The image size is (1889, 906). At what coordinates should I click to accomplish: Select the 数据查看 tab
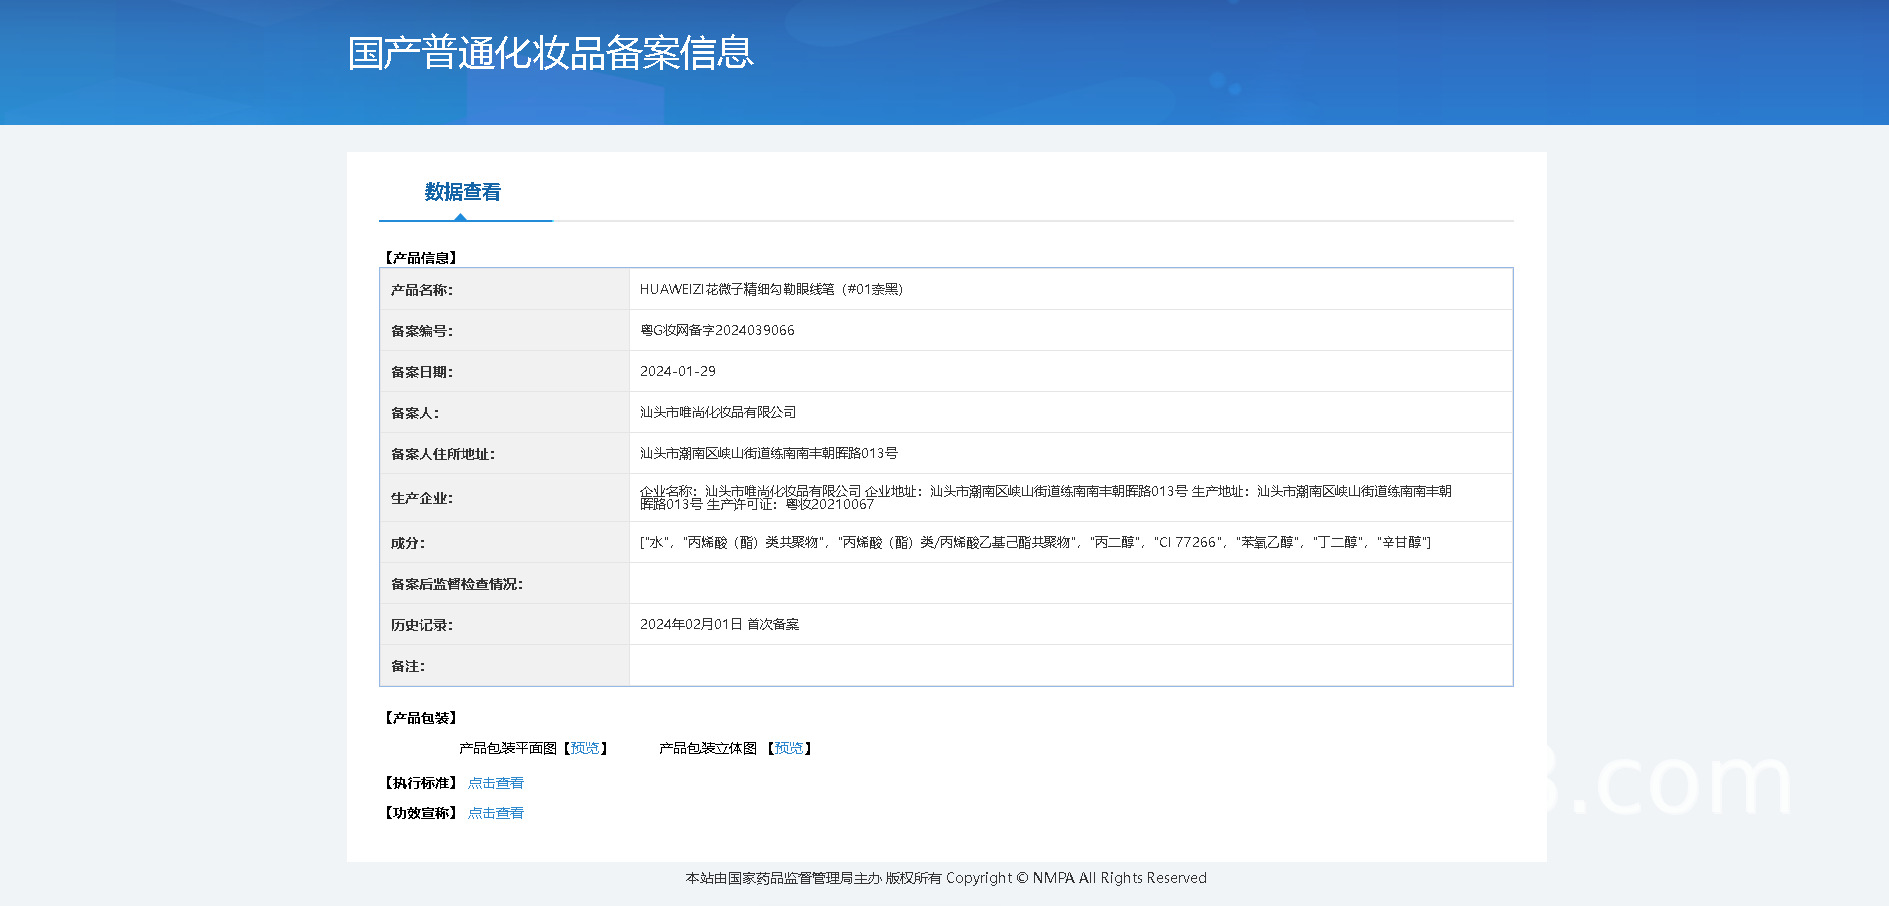[x=463, y=192]
